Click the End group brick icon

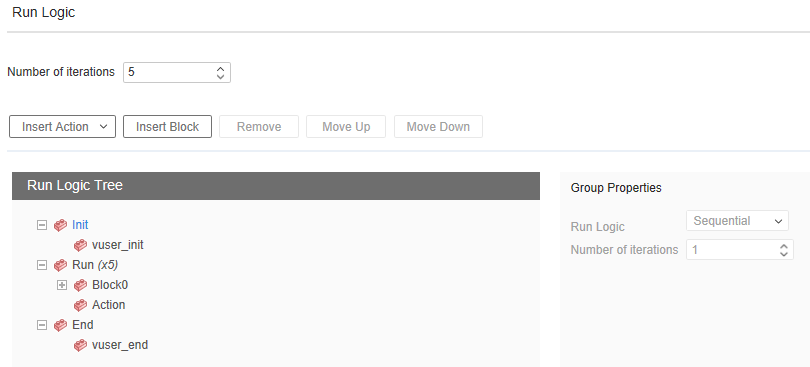tap(60, 325)
